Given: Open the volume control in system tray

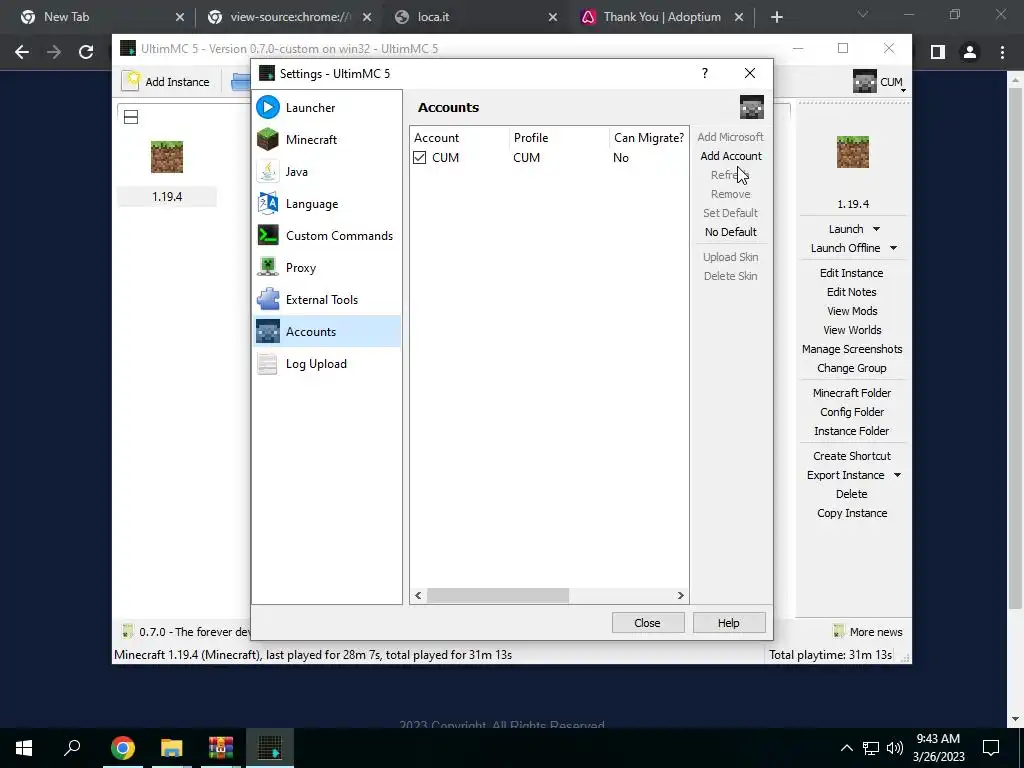Looking at the screenshot, I should tap(895, 748).
